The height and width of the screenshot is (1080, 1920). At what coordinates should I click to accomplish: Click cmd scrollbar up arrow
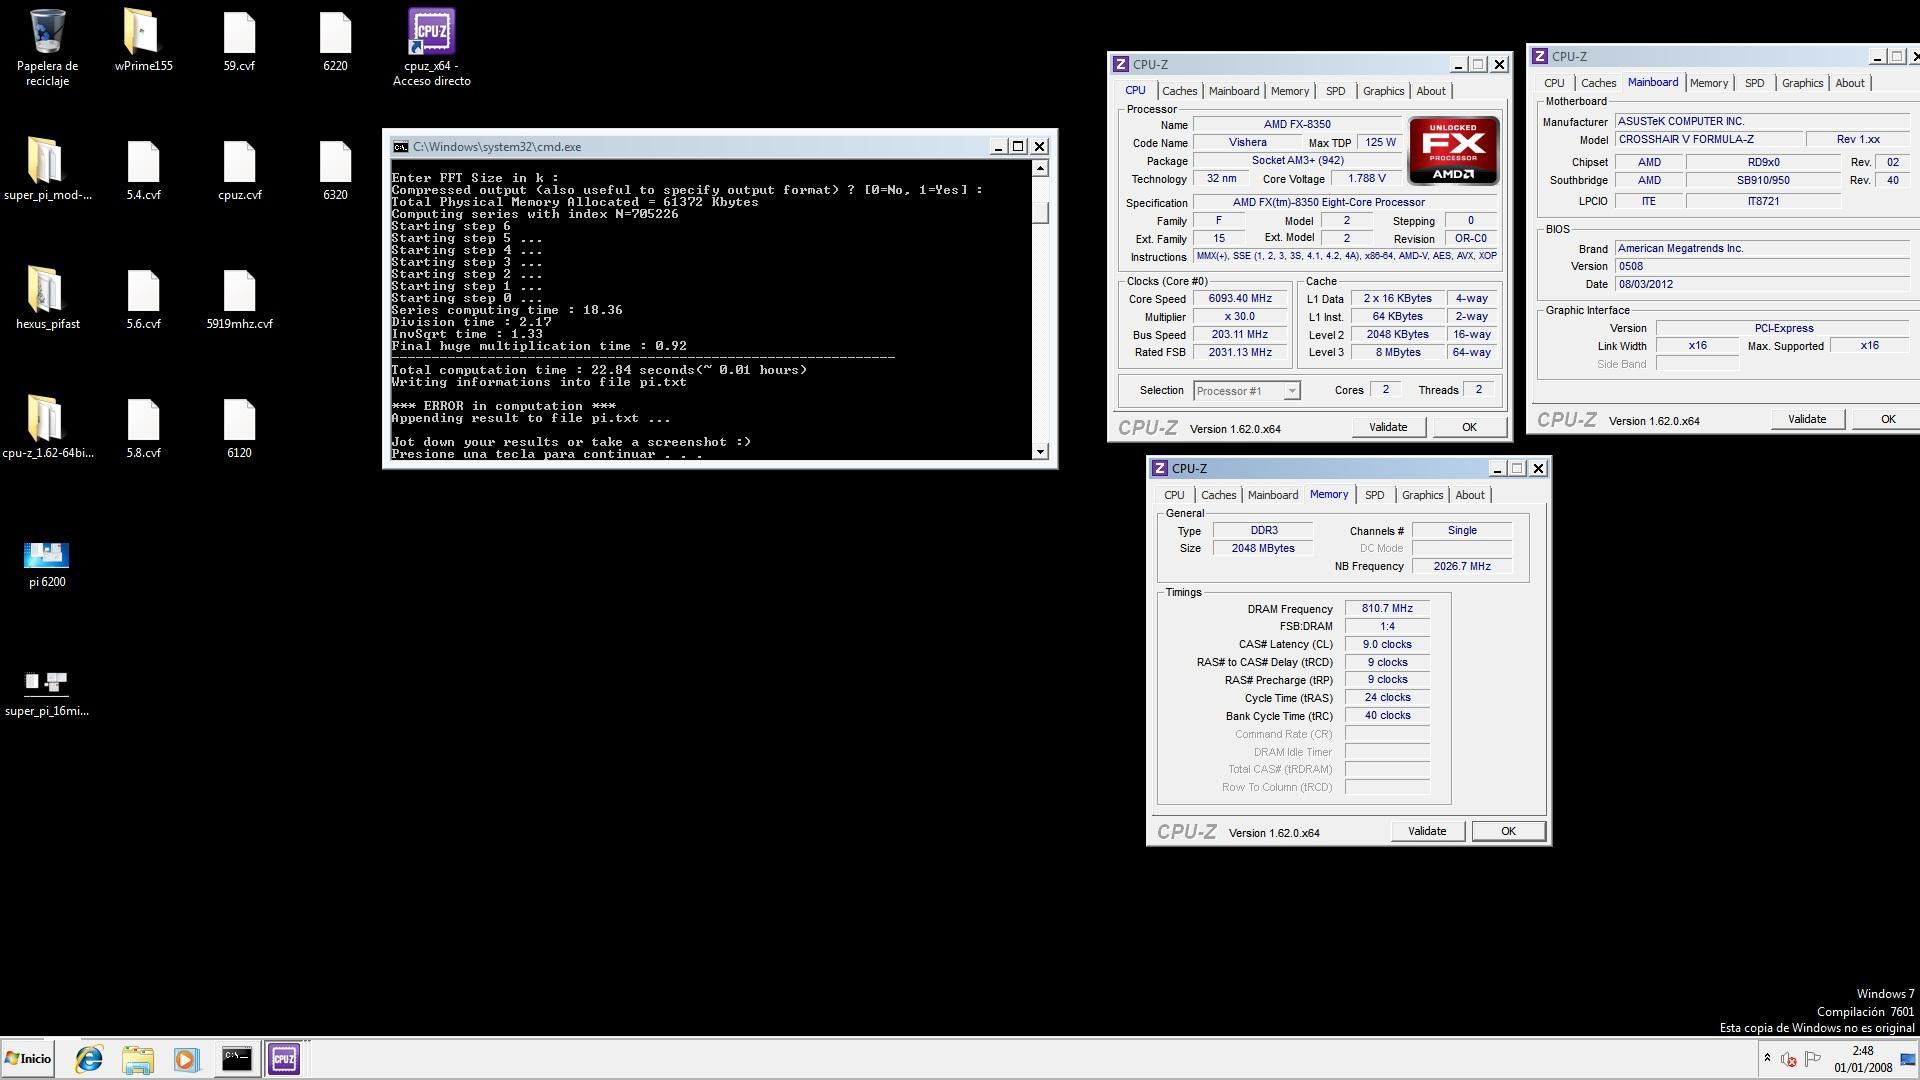pos(1040,168)
